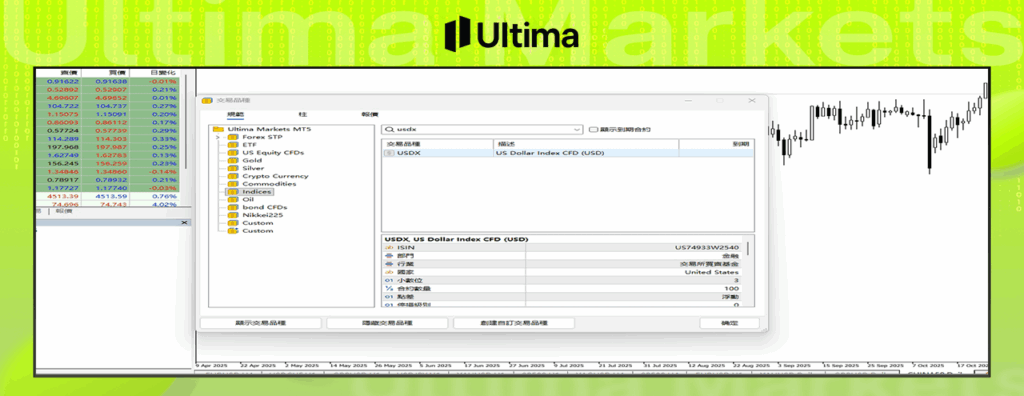Click the magnifier icon in the search box

click(389, 130)
